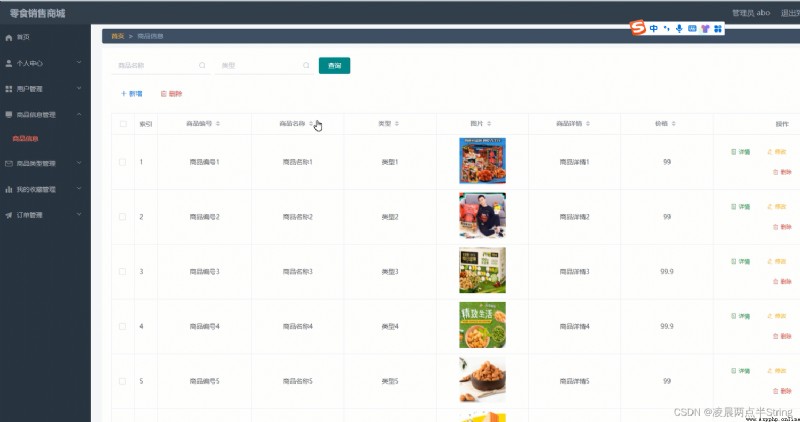Check the row 1 checkbox

pos(122,162)
